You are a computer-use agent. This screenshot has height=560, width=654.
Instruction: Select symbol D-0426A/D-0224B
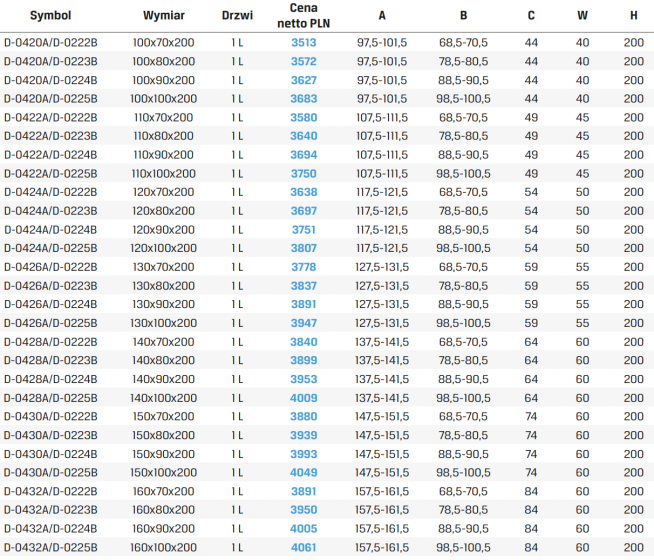[50, 304]
